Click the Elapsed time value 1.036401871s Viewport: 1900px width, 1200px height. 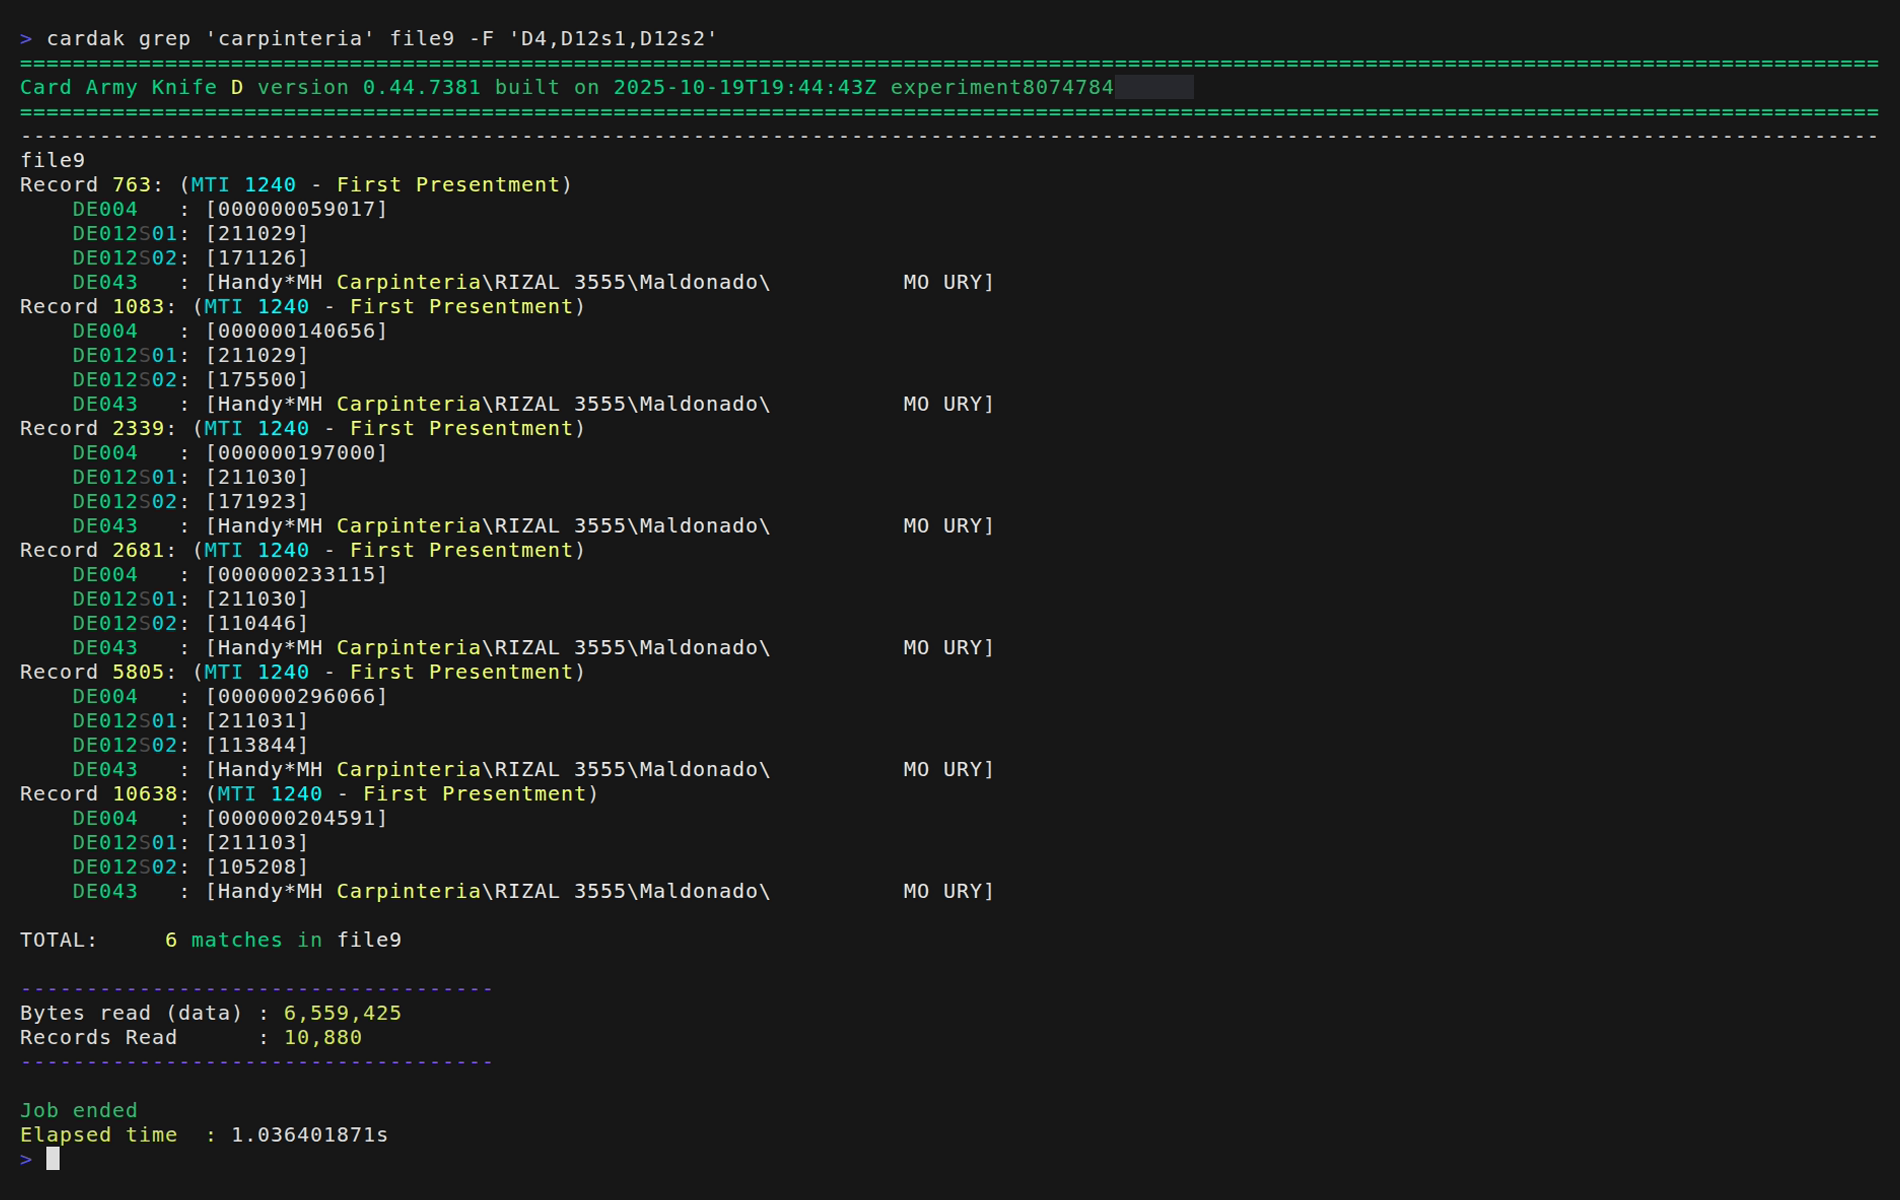309,1136
